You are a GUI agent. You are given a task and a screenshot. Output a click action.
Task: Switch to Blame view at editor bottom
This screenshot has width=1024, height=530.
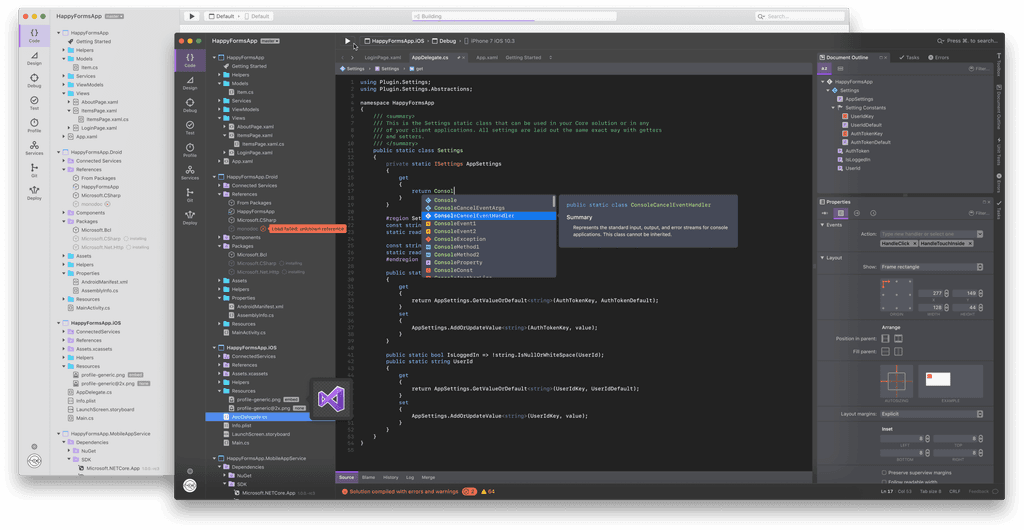click(x=368, y=477)
